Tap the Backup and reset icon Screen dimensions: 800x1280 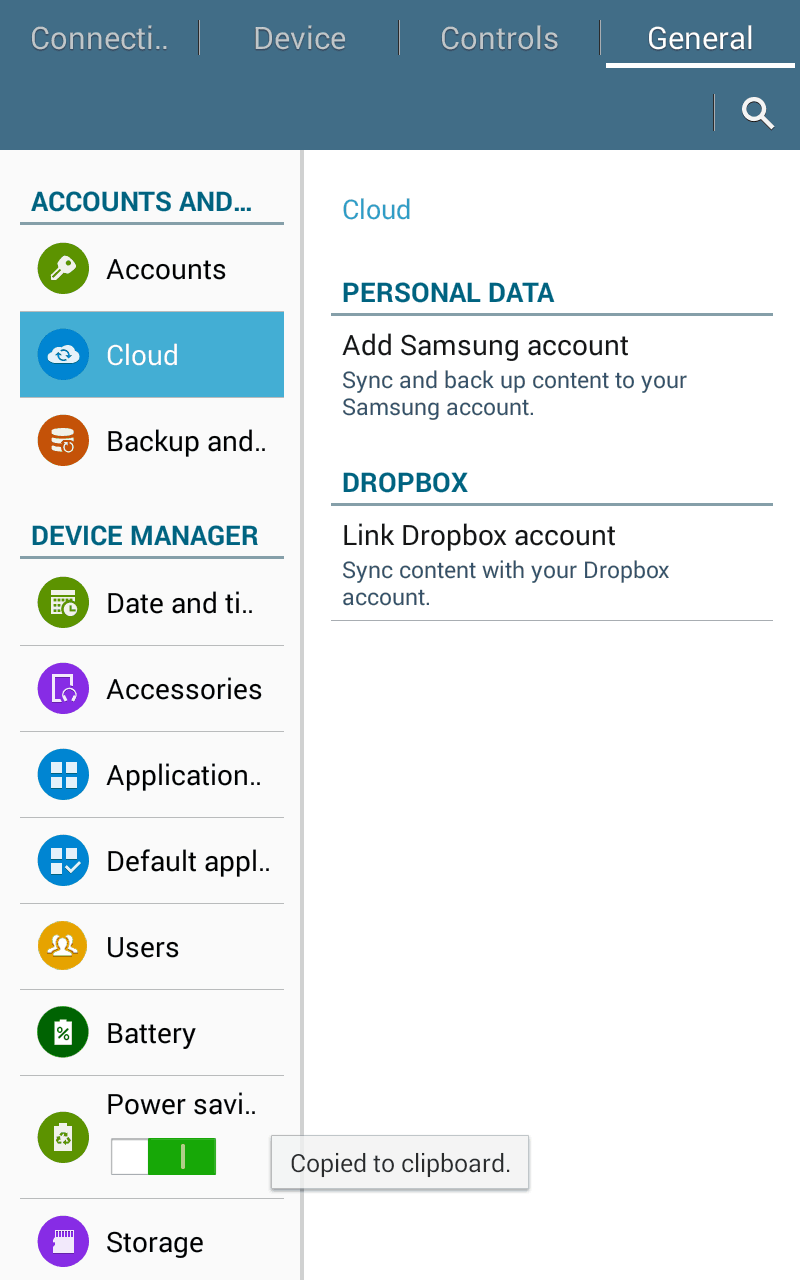click(x=63, y=441)
